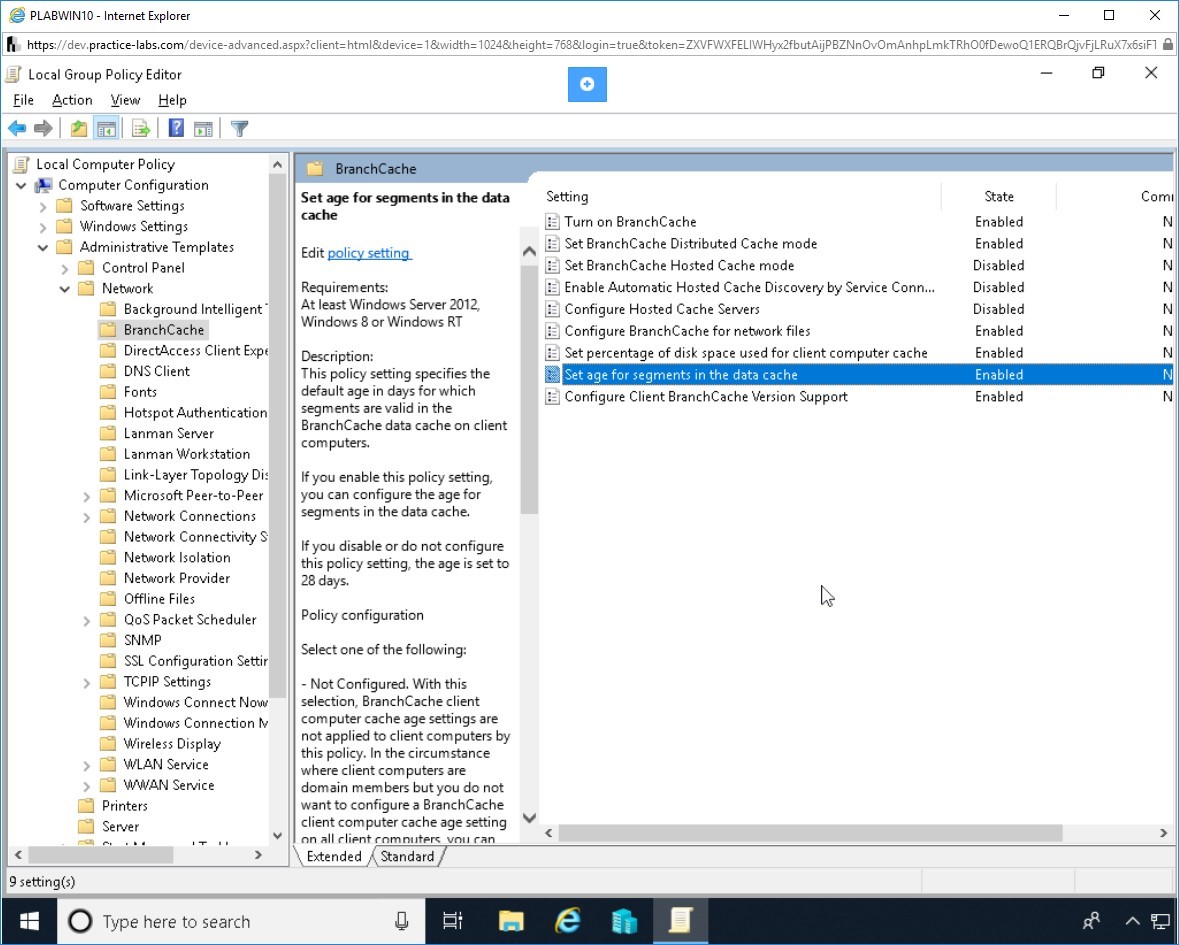Select the Lanman Server tree folder
The width and height of the screenshot is (1179, 945).
168,434
